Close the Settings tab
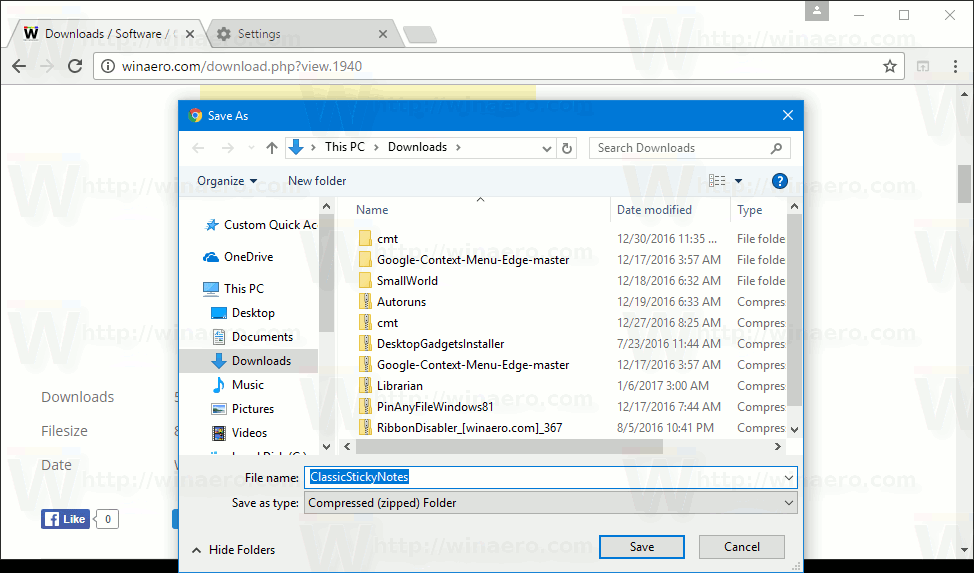 [x=383, y=34]
